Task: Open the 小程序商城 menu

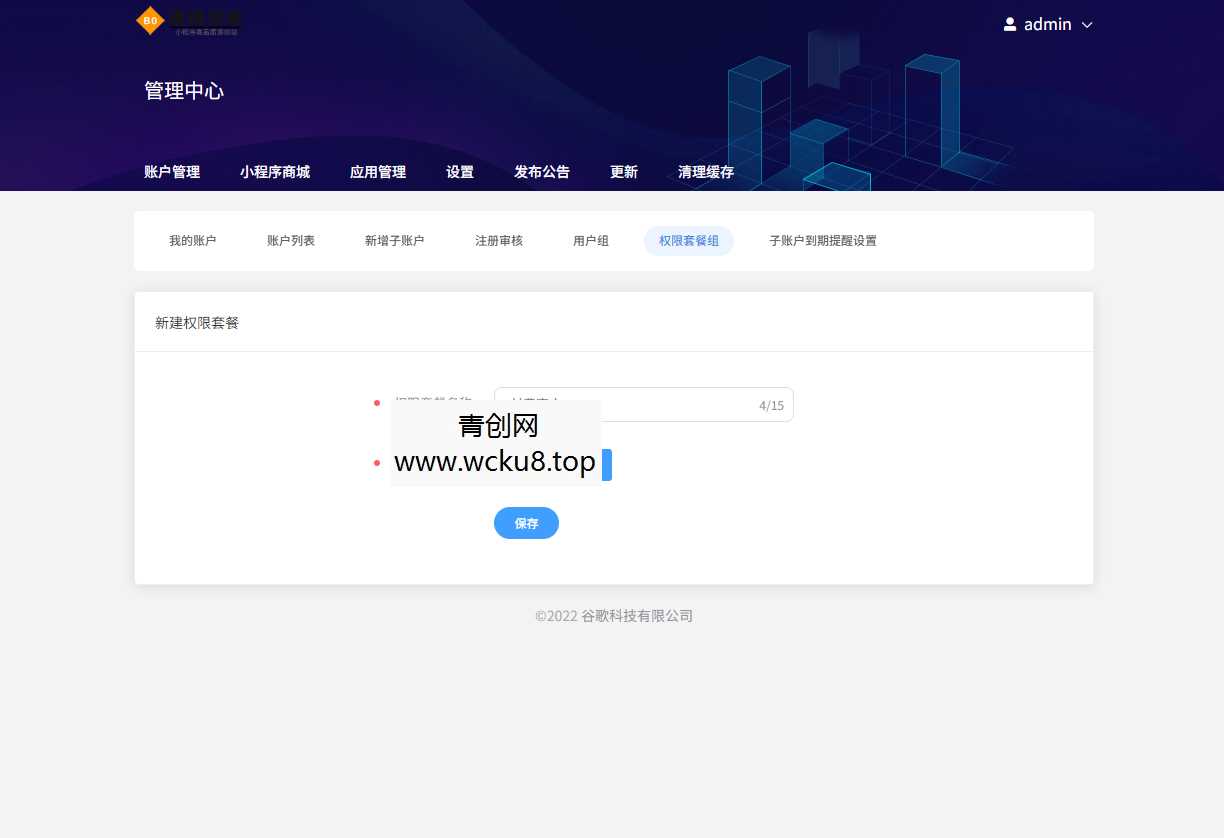Action: point(276,171)
